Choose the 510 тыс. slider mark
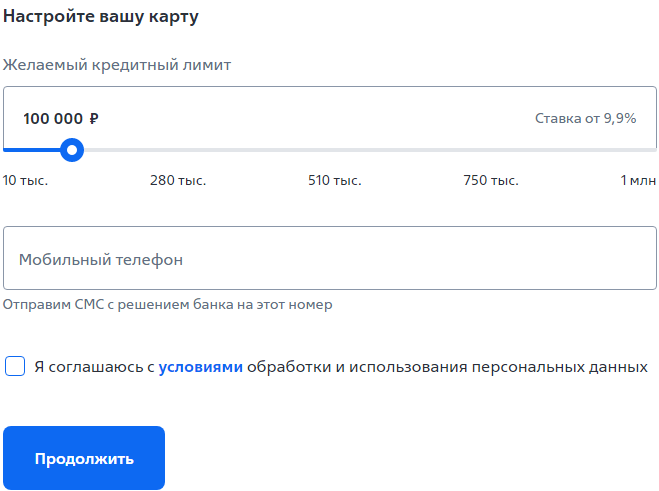 pos(335,180)
